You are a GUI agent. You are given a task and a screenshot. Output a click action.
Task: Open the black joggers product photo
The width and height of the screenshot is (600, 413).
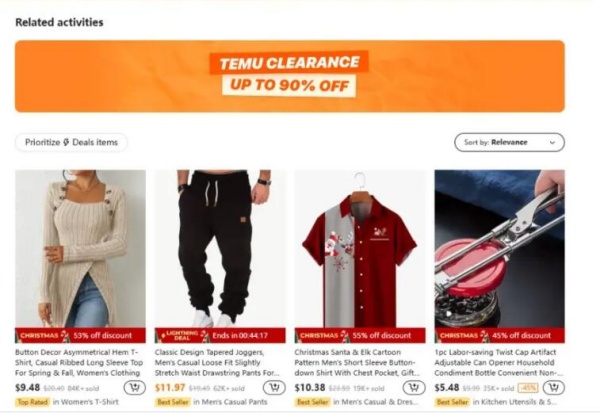tap(220, 249)
